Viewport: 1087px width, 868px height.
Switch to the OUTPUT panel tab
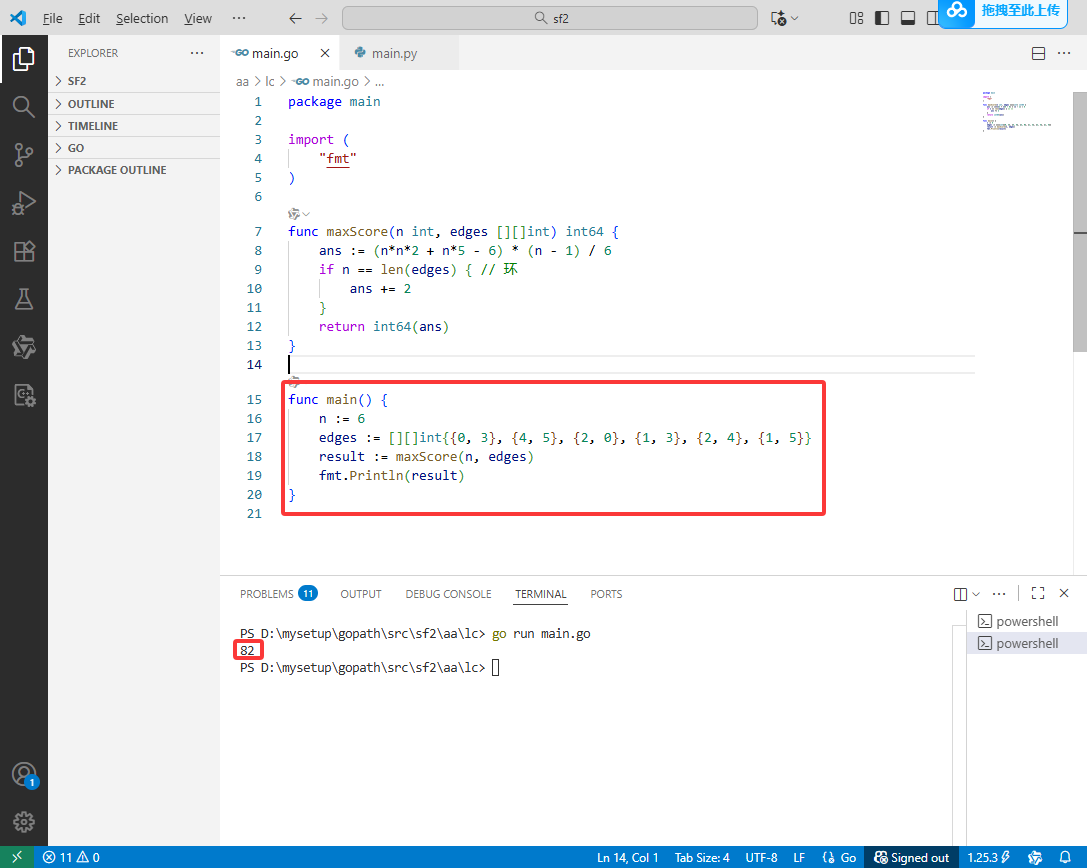(360, 594)
